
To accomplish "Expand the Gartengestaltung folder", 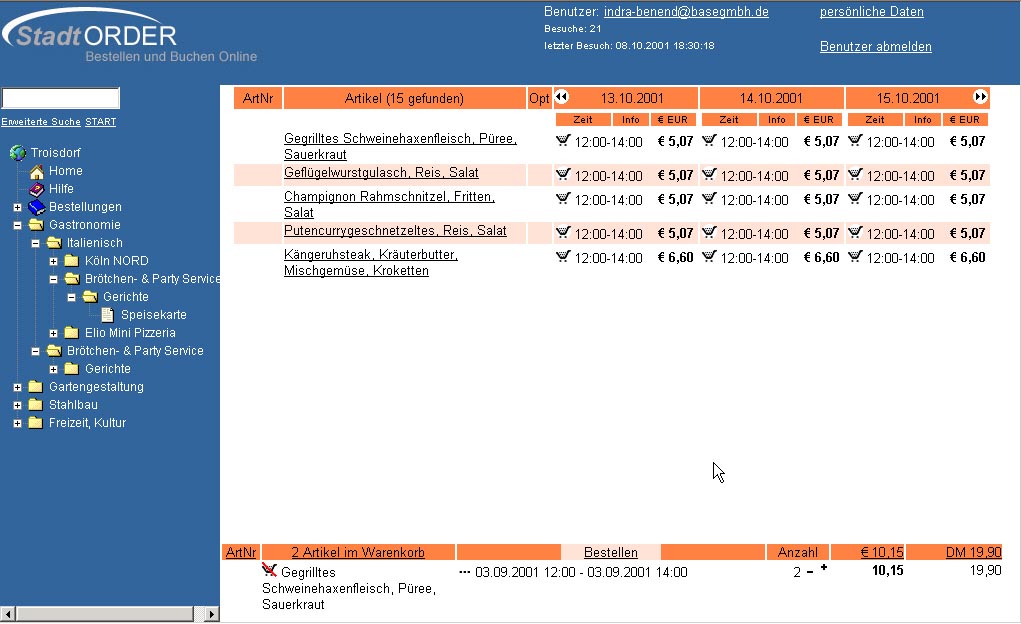I will (x=17, y=387).
